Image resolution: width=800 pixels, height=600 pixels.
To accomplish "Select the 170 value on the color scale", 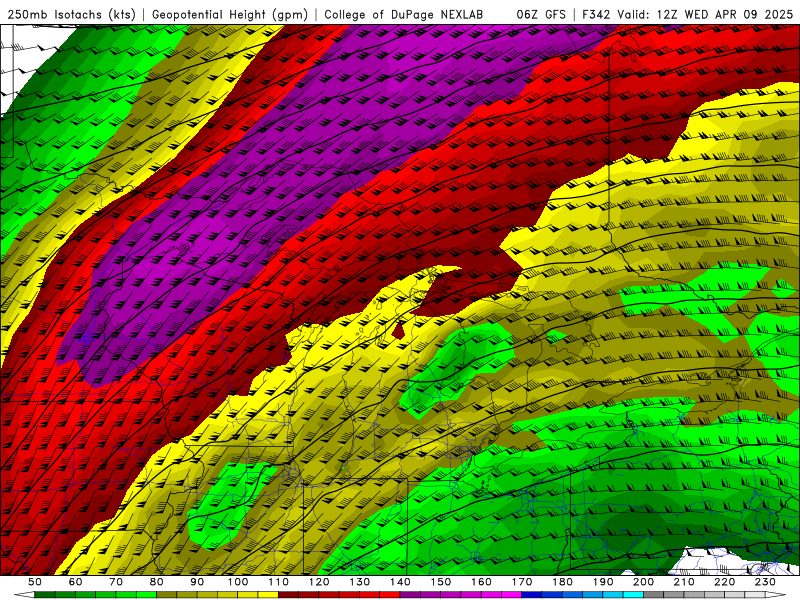I will point(522,582).
